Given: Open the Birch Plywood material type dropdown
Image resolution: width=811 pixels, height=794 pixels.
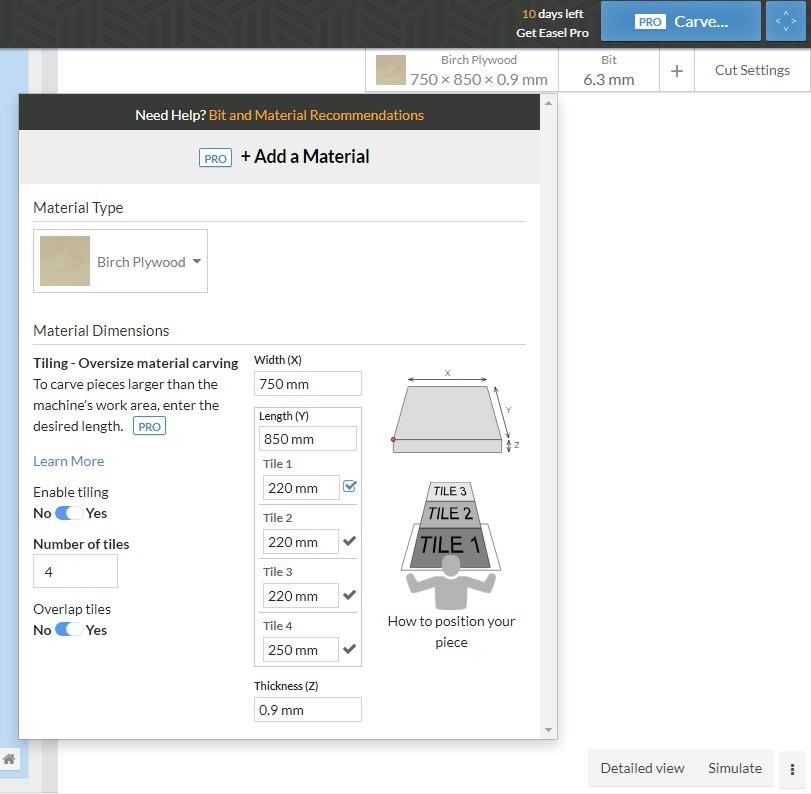Looking at the screenshot, I should tap(121, 261).
